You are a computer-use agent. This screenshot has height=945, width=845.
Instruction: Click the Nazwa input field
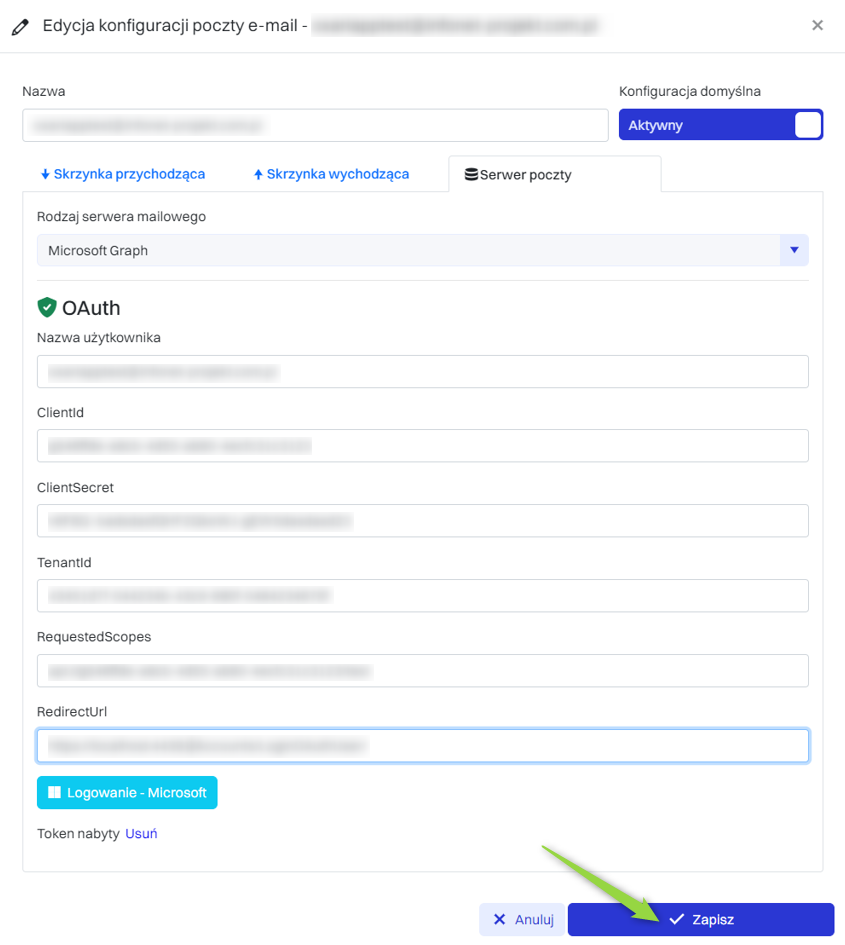coord(315,126)
